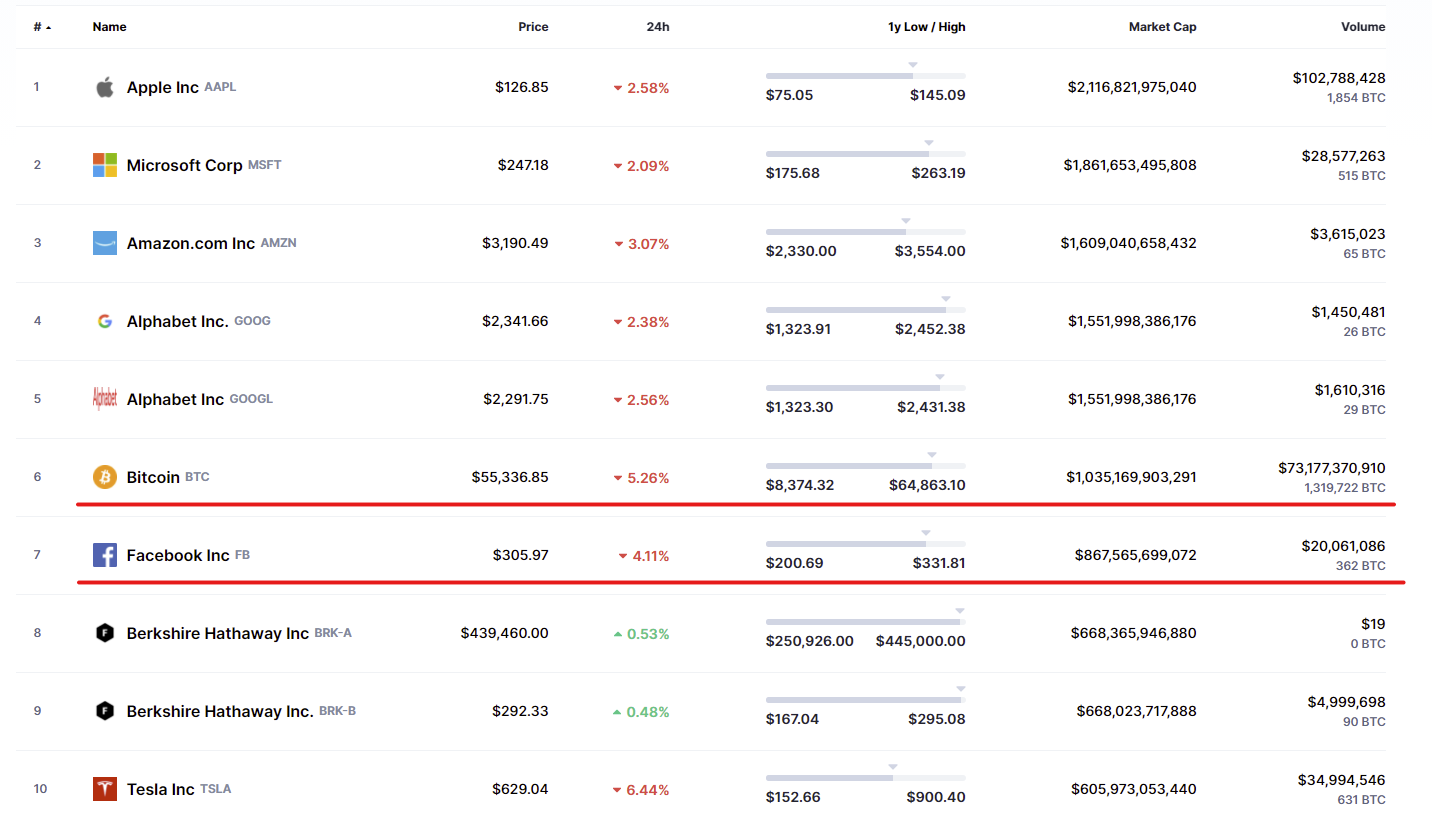Click the Bitcoin orange coin icon

coord(105,477)
